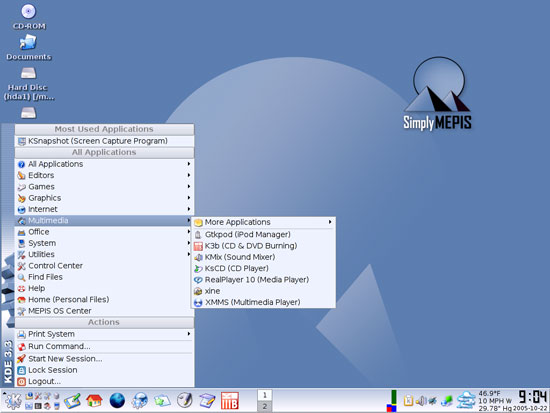The image size is (550, 413).
Task: Click the 2005-10-22 date under the clock
Action: click(530, 408)
